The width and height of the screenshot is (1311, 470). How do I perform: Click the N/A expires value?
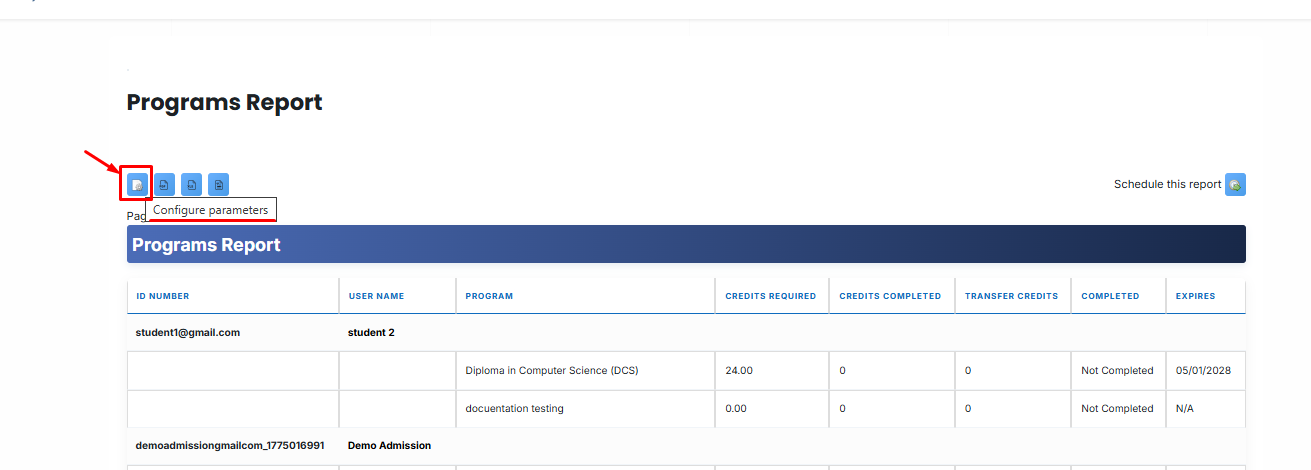coord(1185,408)
